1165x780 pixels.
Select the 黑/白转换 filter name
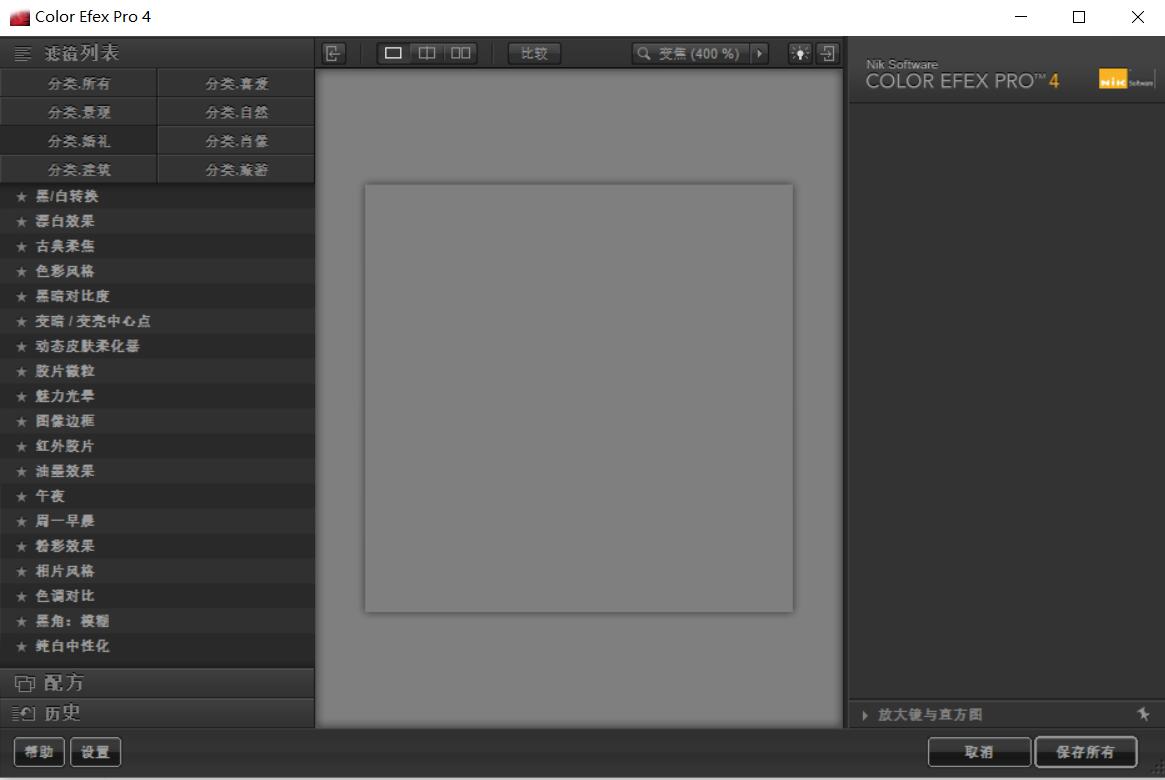click(67, 197)
